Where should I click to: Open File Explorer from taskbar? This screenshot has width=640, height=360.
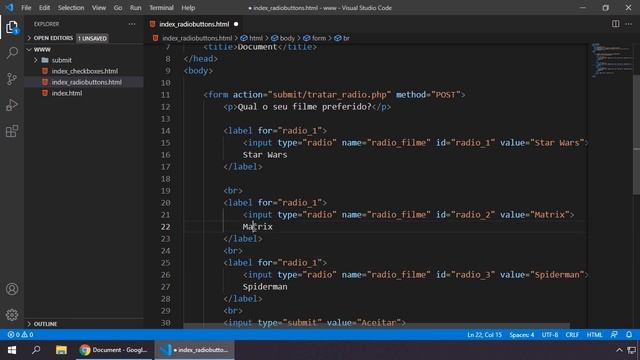click(x=61, y=350)
